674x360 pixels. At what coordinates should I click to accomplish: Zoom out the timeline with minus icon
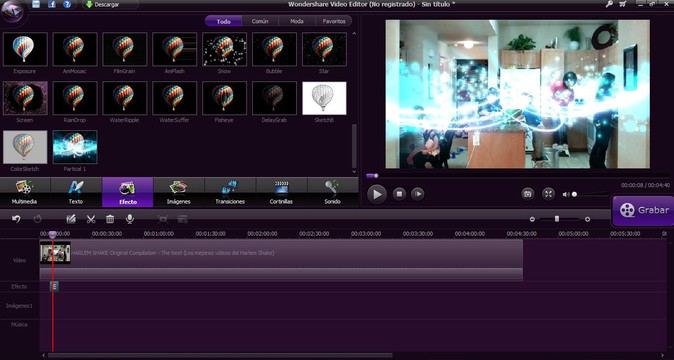point(532,219)
